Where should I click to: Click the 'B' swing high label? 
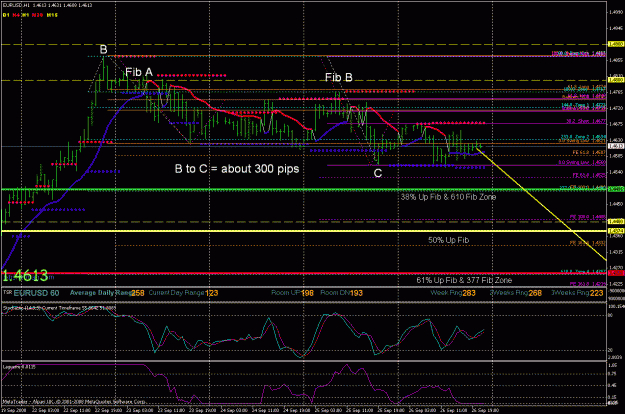tap(103, 50)
